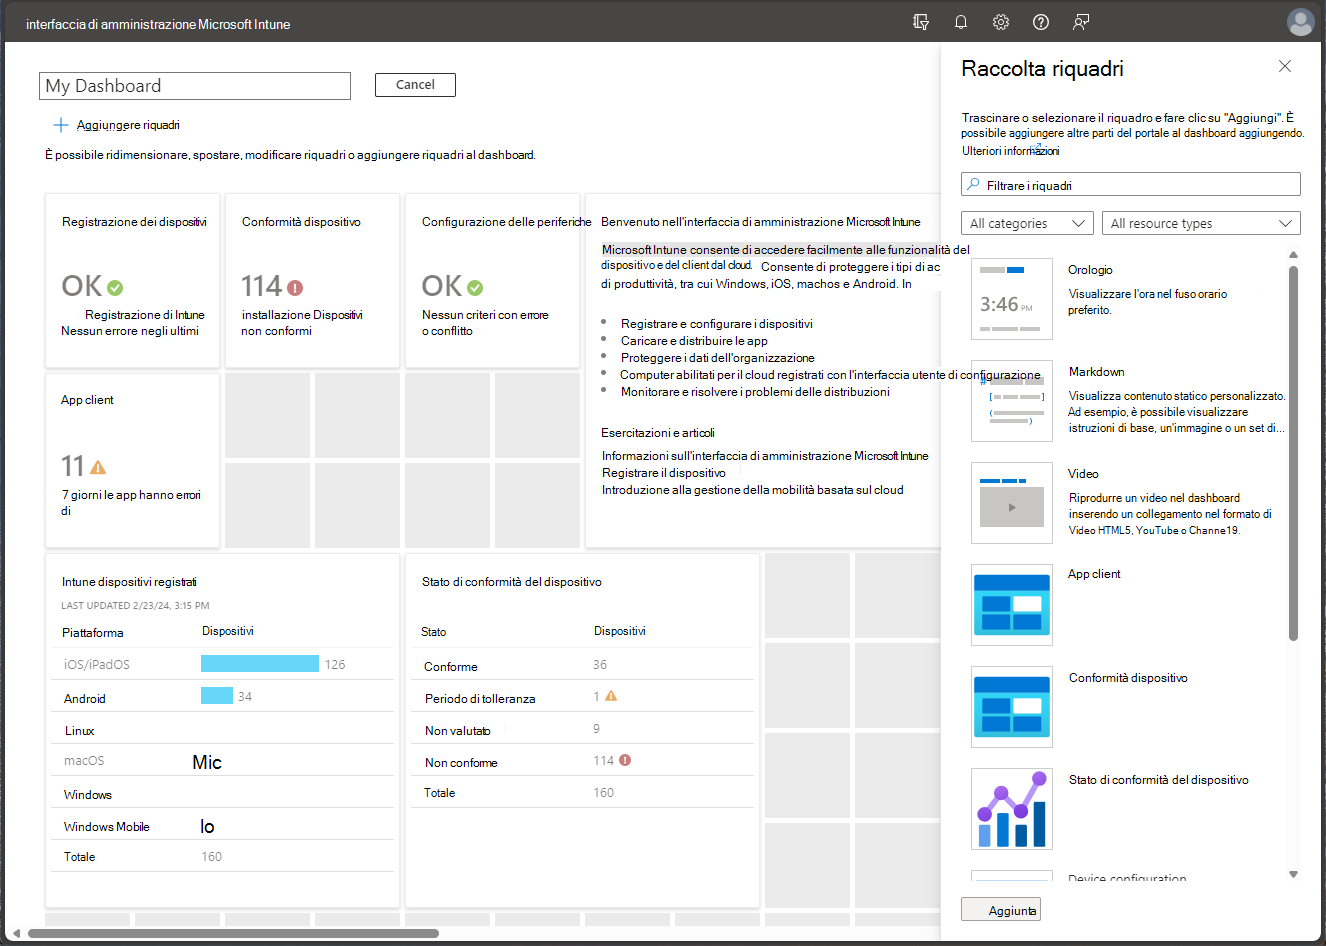1326x946 pixels.
Task: Click the Filtrare i riquadri search field
Action: click(x=1131, y=185)
